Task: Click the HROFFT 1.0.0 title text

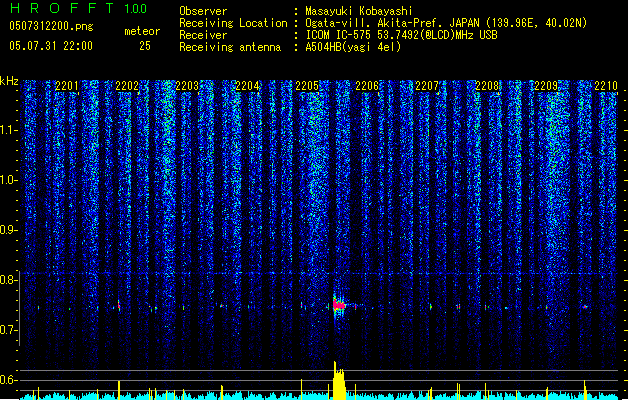Action: (79, 8)
